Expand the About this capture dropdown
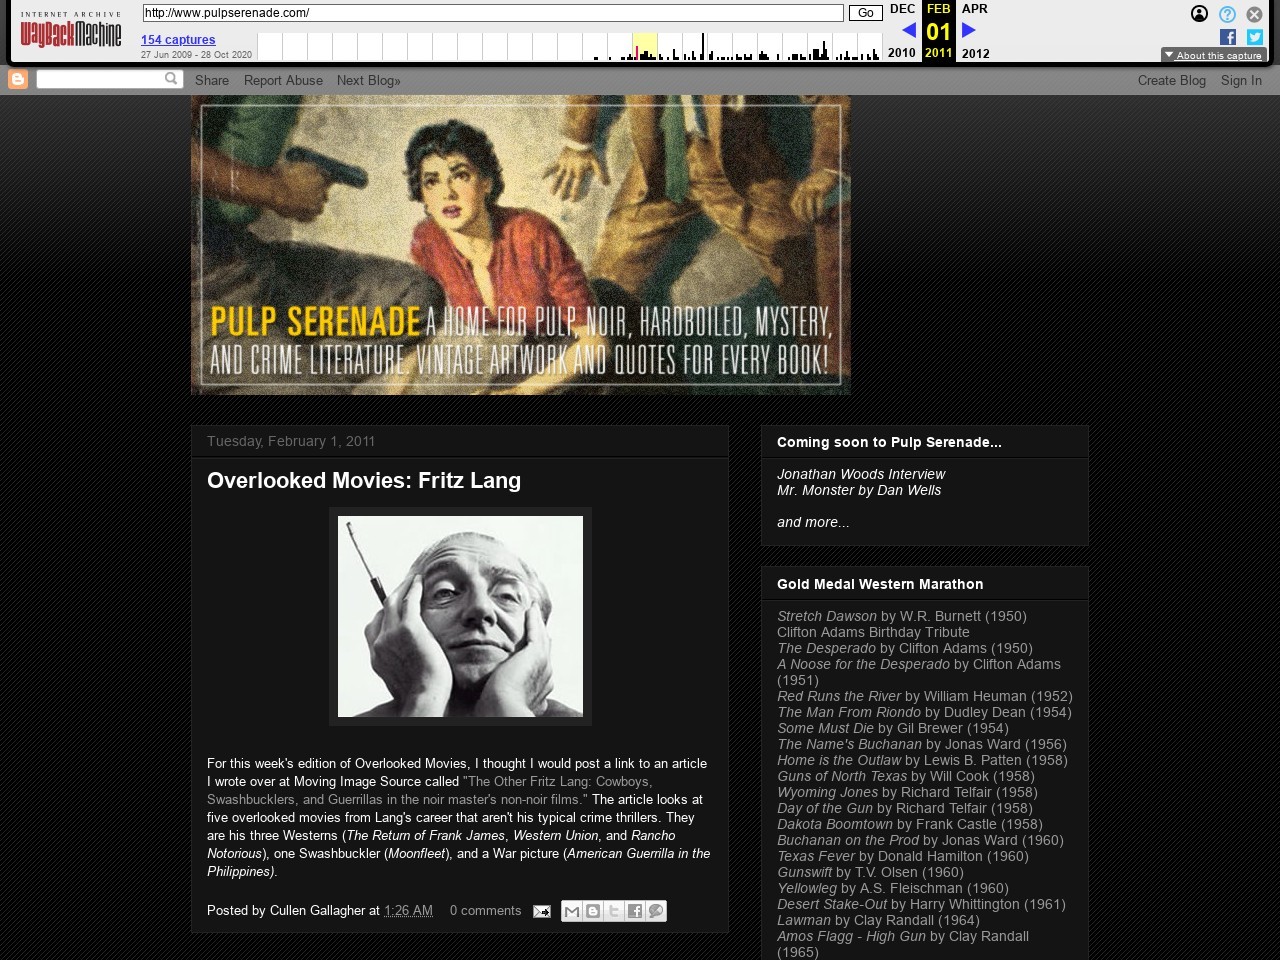The width and height of the screenshot is (1280, 960). pyautogui.click(x=1213, y=55)
